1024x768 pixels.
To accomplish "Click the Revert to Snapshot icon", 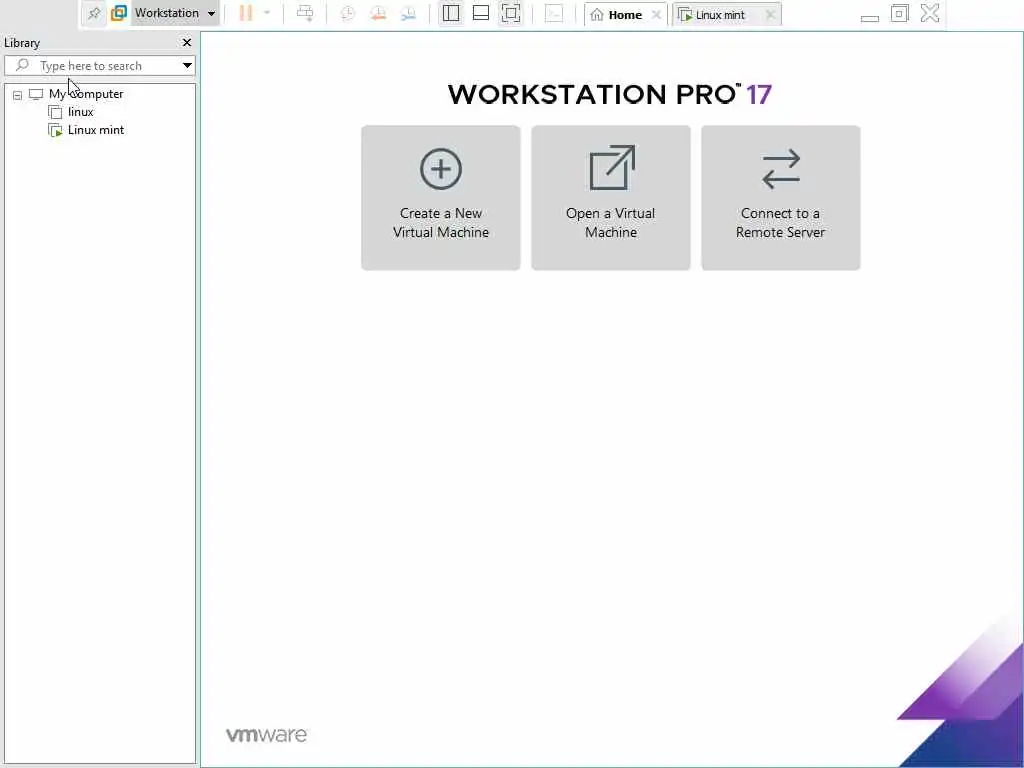I will pos(378,13).
